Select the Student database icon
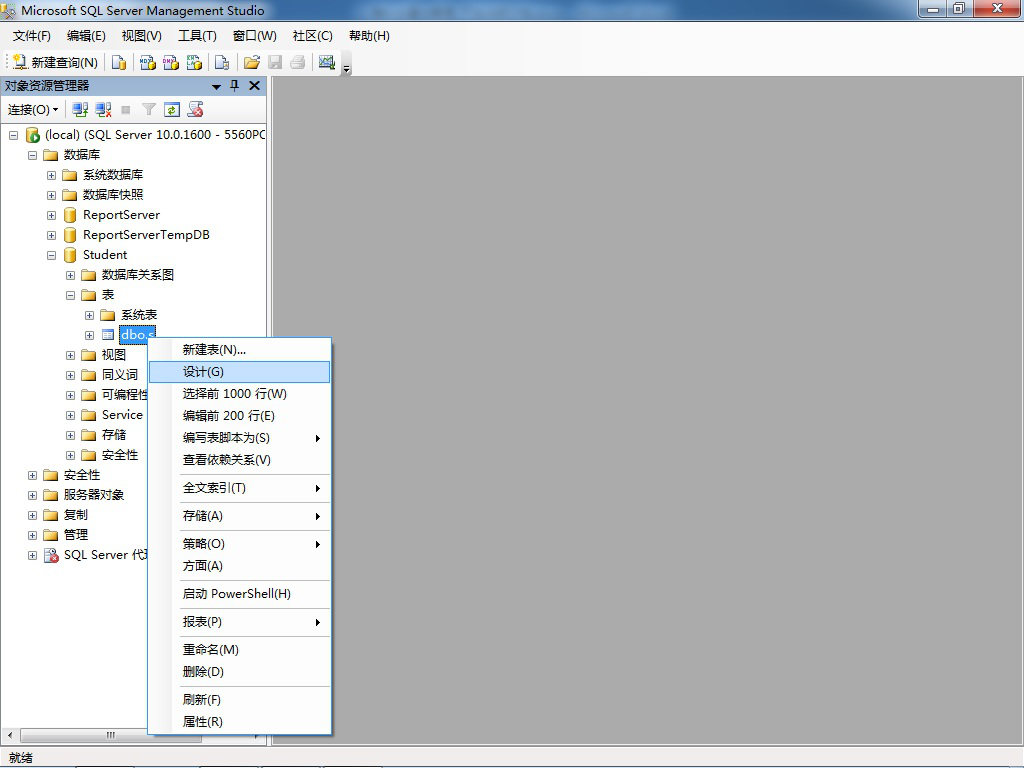1024x768 pixels. pyautogui.click(x=70, y=255)
